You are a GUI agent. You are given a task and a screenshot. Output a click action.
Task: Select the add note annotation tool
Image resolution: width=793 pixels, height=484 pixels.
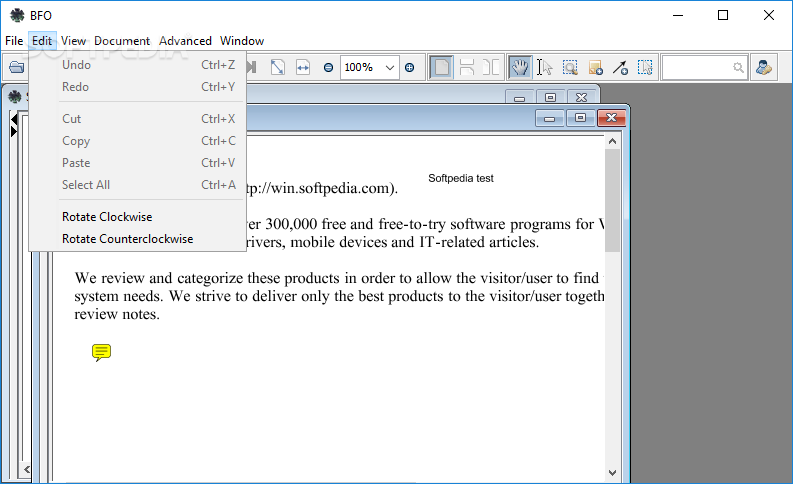(x=595, y=67)
